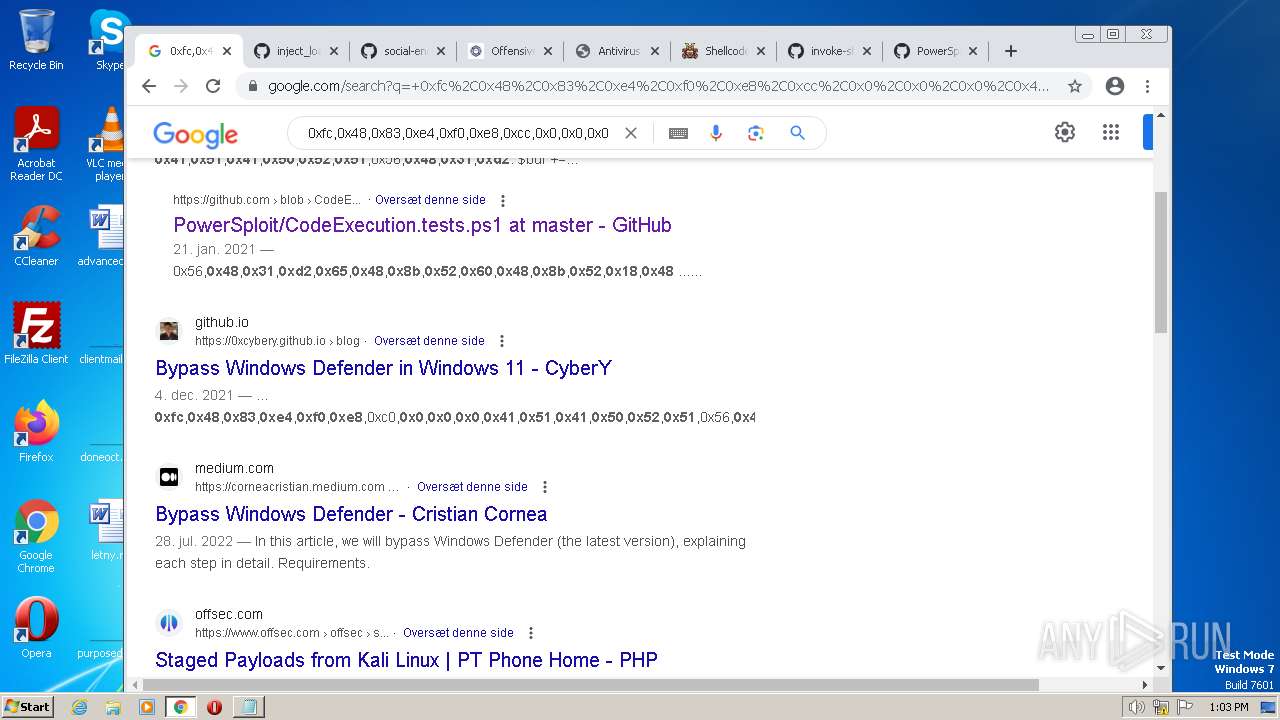Click Oversæt denne side for offsec.com result
Screen dimensions: 1280x720
click(458, 633)
